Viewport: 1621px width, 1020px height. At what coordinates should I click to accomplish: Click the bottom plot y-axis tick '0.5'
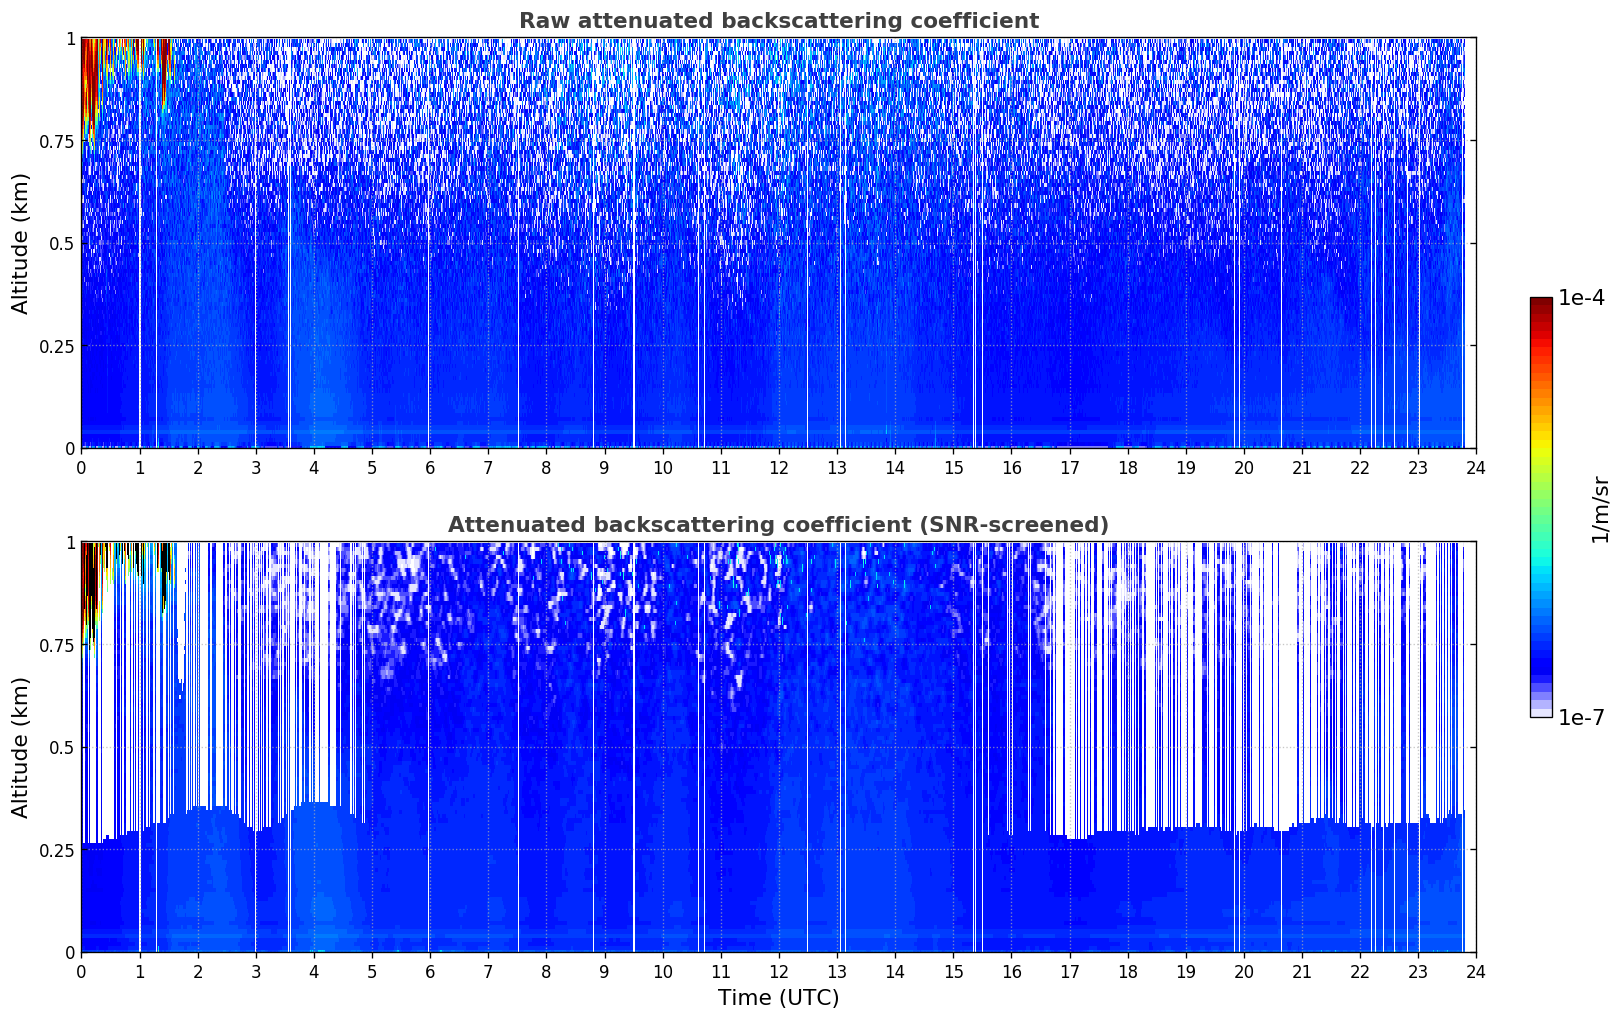tap(62, 748)
